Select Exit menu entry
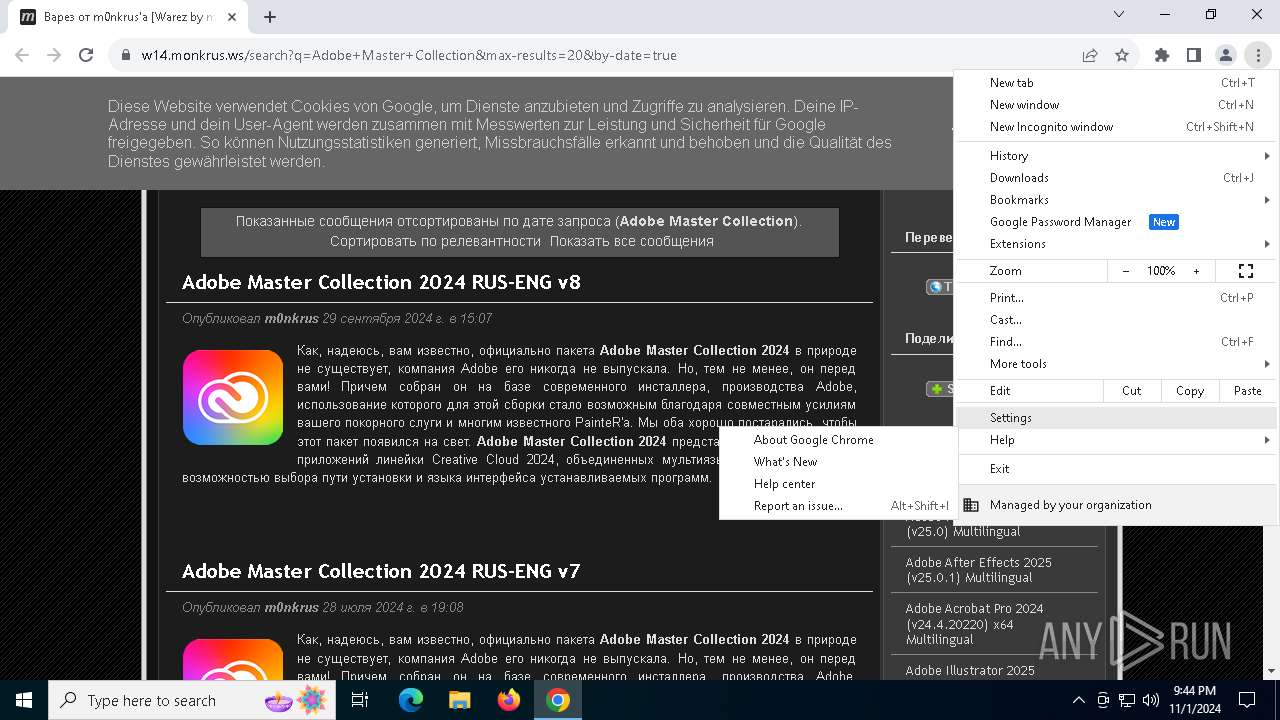 [x=1117, y=469]
